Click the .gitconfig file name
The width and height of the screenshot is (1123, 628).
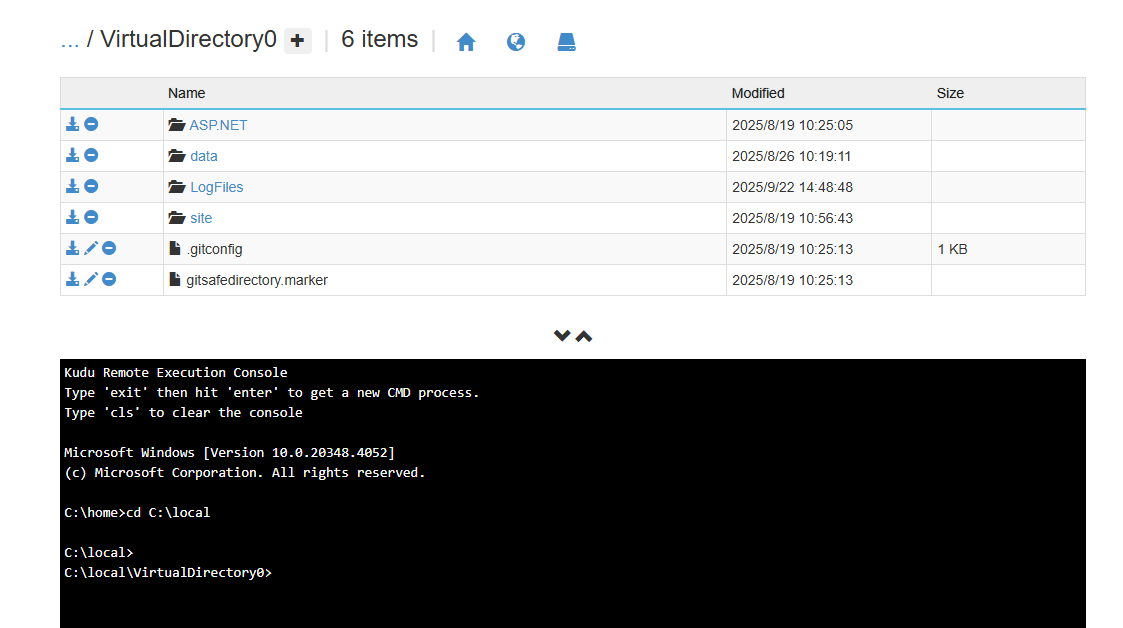click(x=215, y=249)
